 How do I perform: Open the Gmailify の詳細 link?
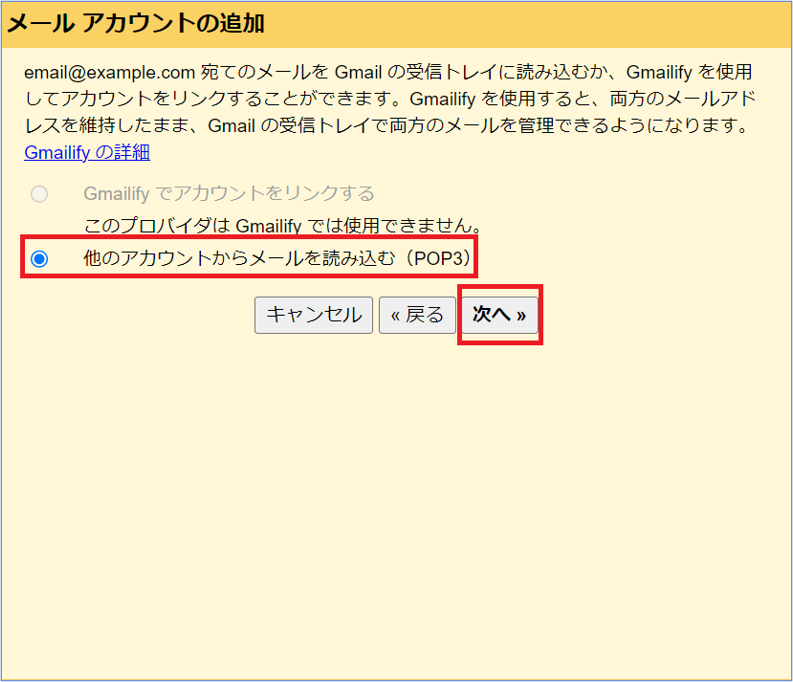tap(87, 152)
